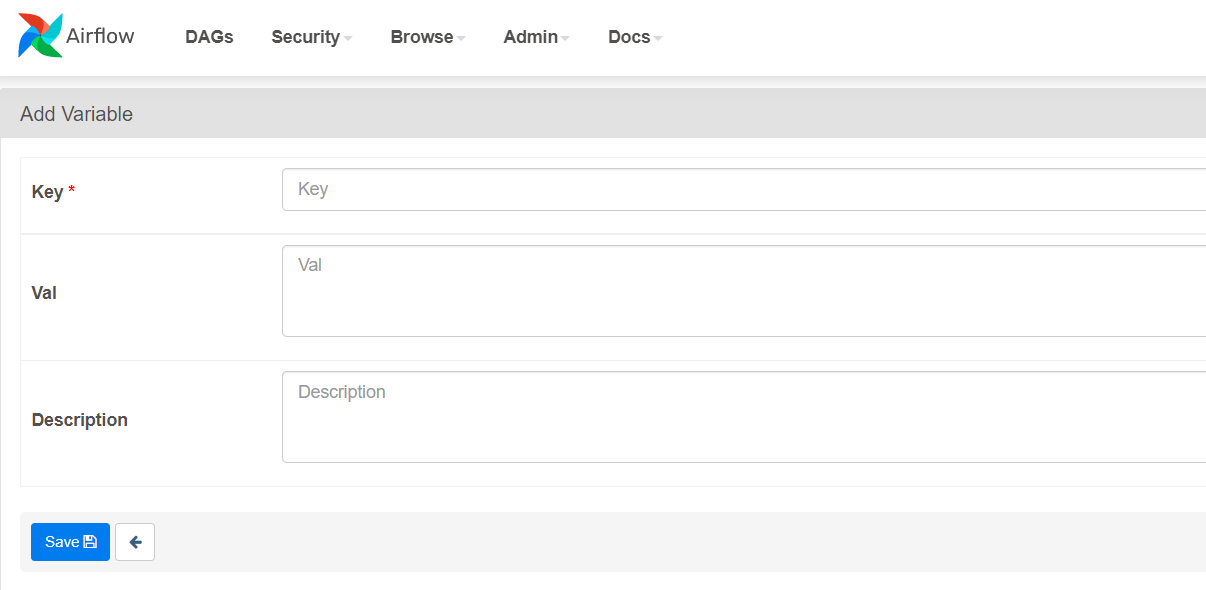Click the caret following Docs
Image resolution: width=1206 pixels, height=590 pixels.
pyautogui.click(x=659, y=38)
